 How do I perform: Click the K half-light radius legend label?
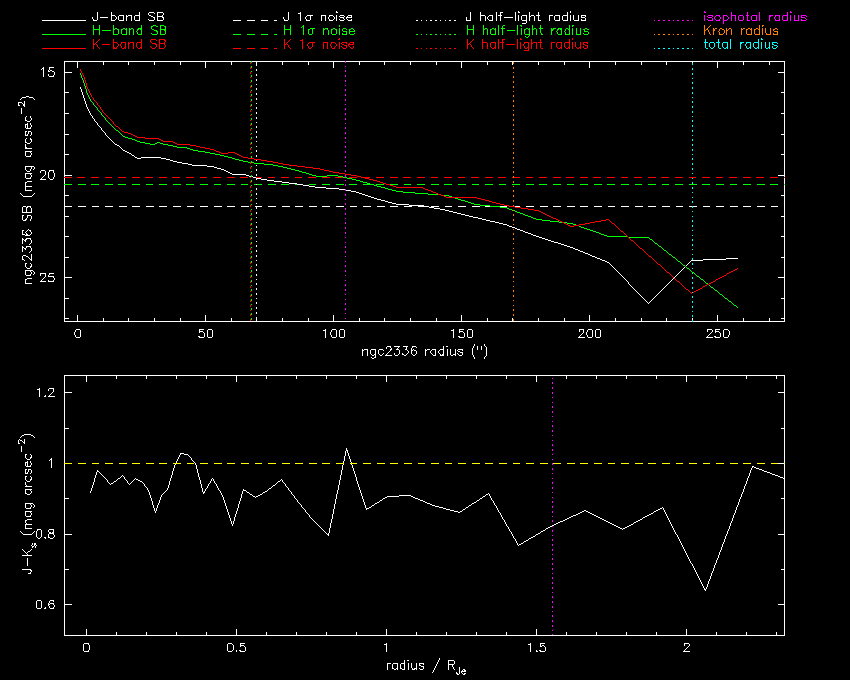coord(527,45)
